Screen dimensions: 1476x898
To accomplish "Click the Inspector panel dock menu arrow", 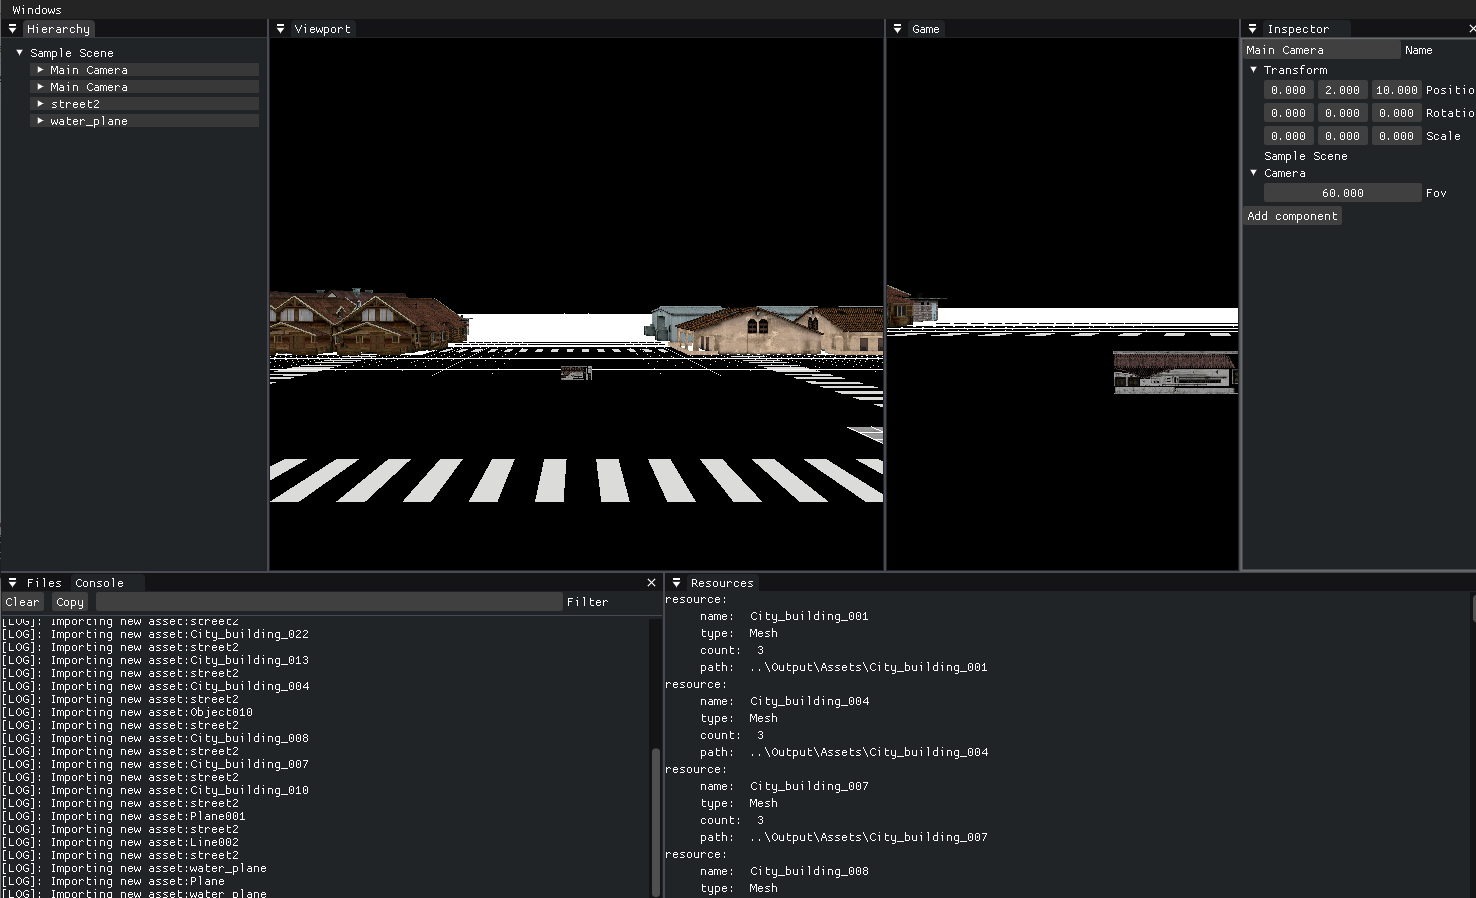I will point(1252,29).
